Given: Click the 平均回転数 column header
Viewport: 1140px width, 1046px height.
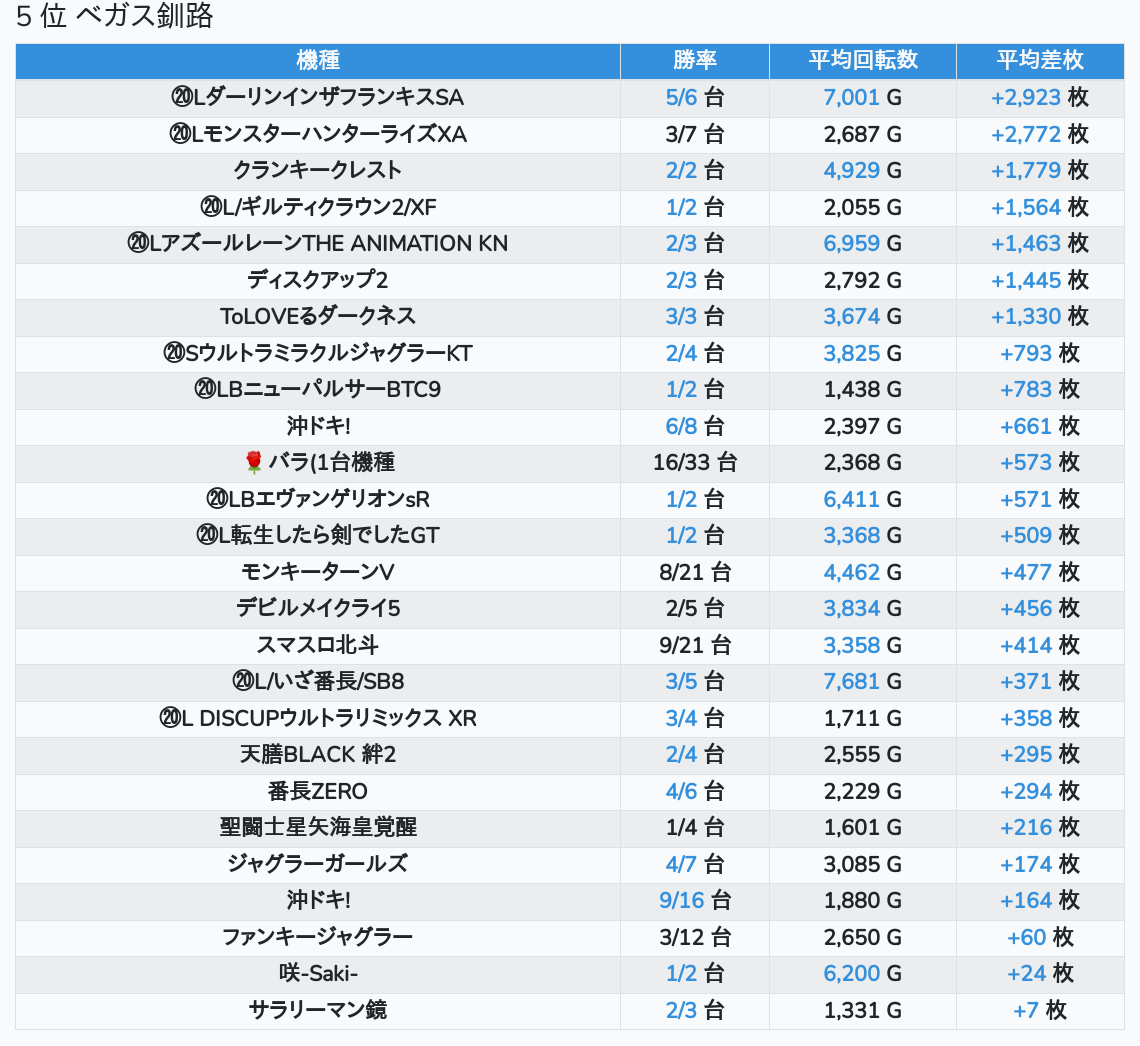Looking at the screenshot, I should (863, 60).
